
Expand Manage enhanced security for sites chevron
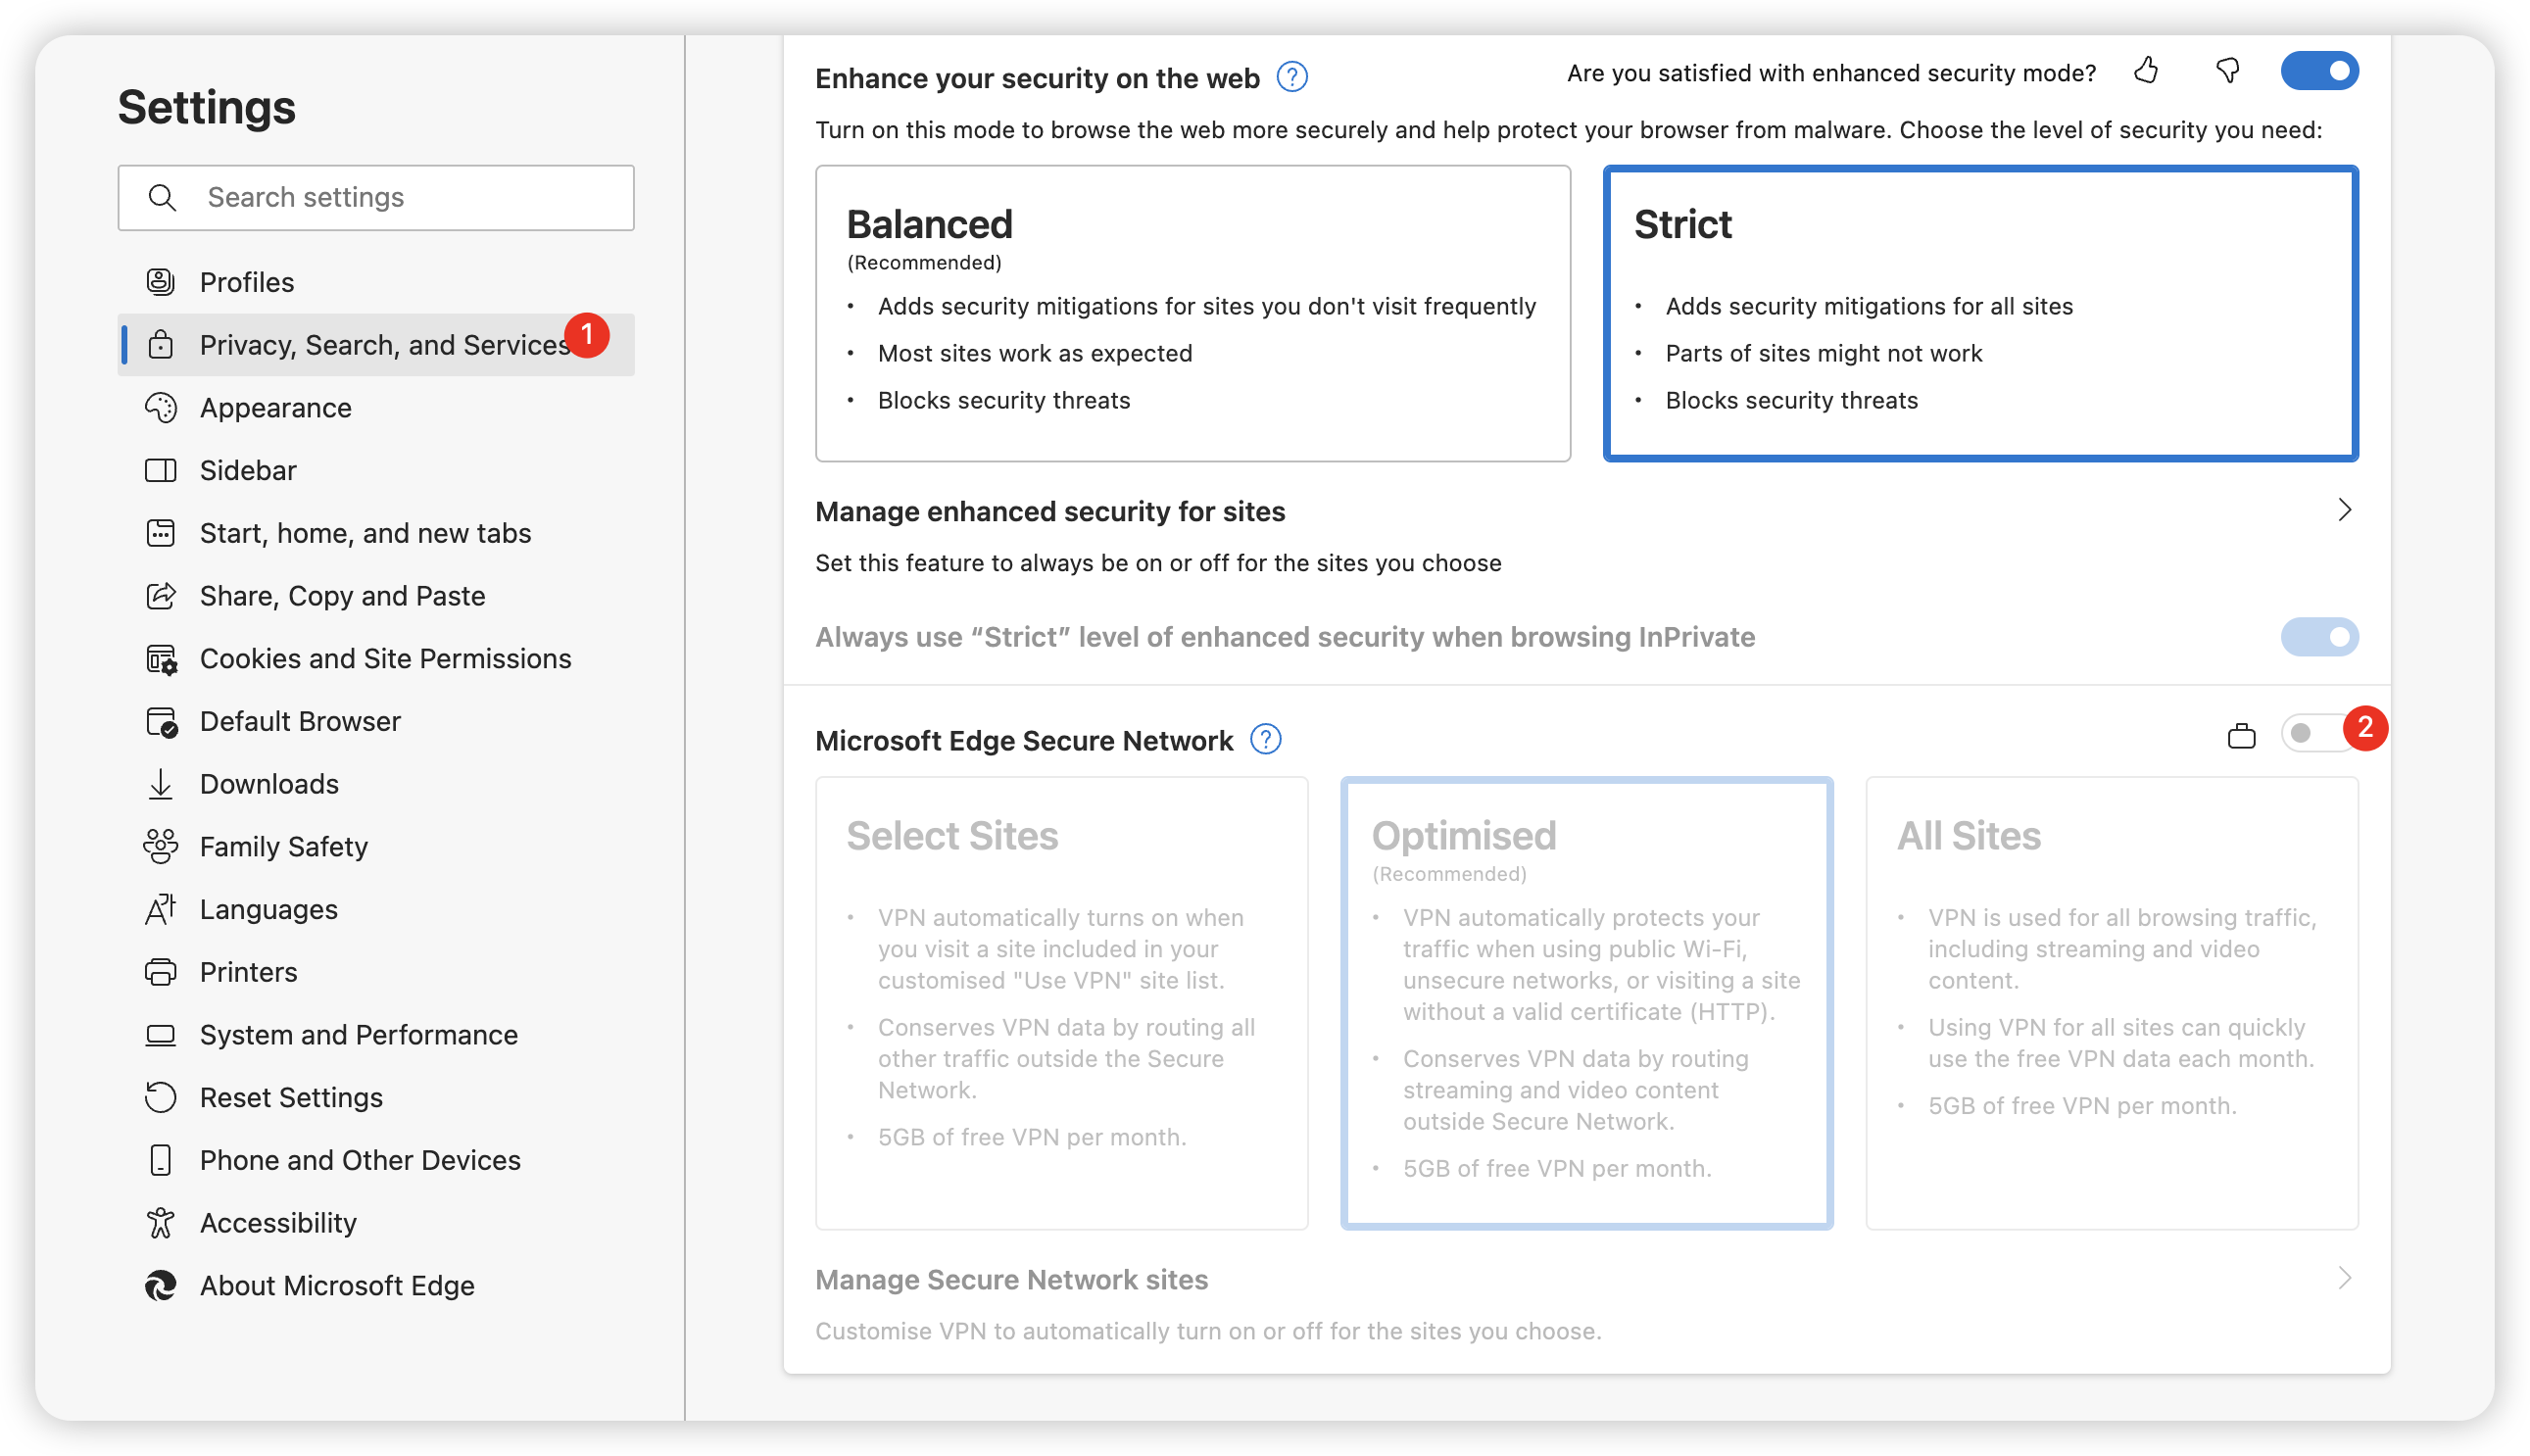point(2344,511)
